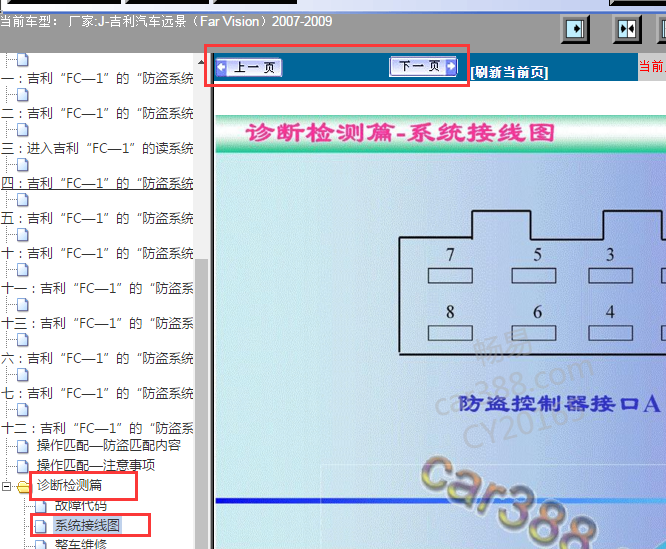The image size is (666, 549).
Task: Open tree entry starting with 十二：吉利
Action: [97, 428]
